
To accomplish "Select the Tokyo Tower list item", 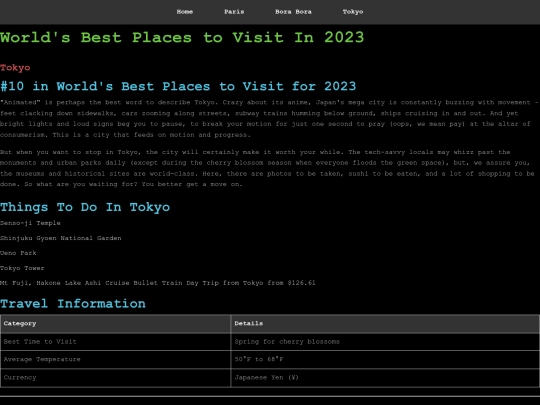I will tap(22, 268).
